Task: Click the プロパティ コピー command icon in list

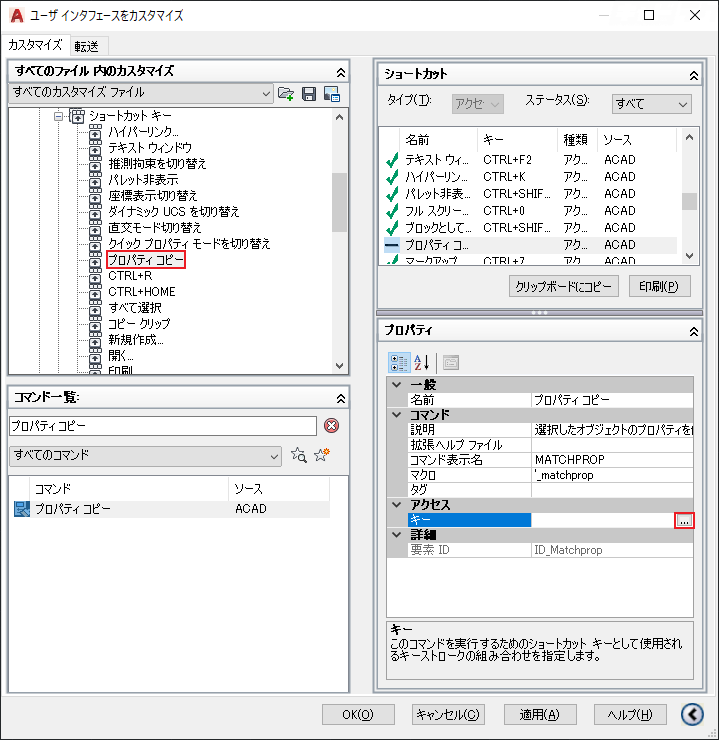Action: [22, 509]
